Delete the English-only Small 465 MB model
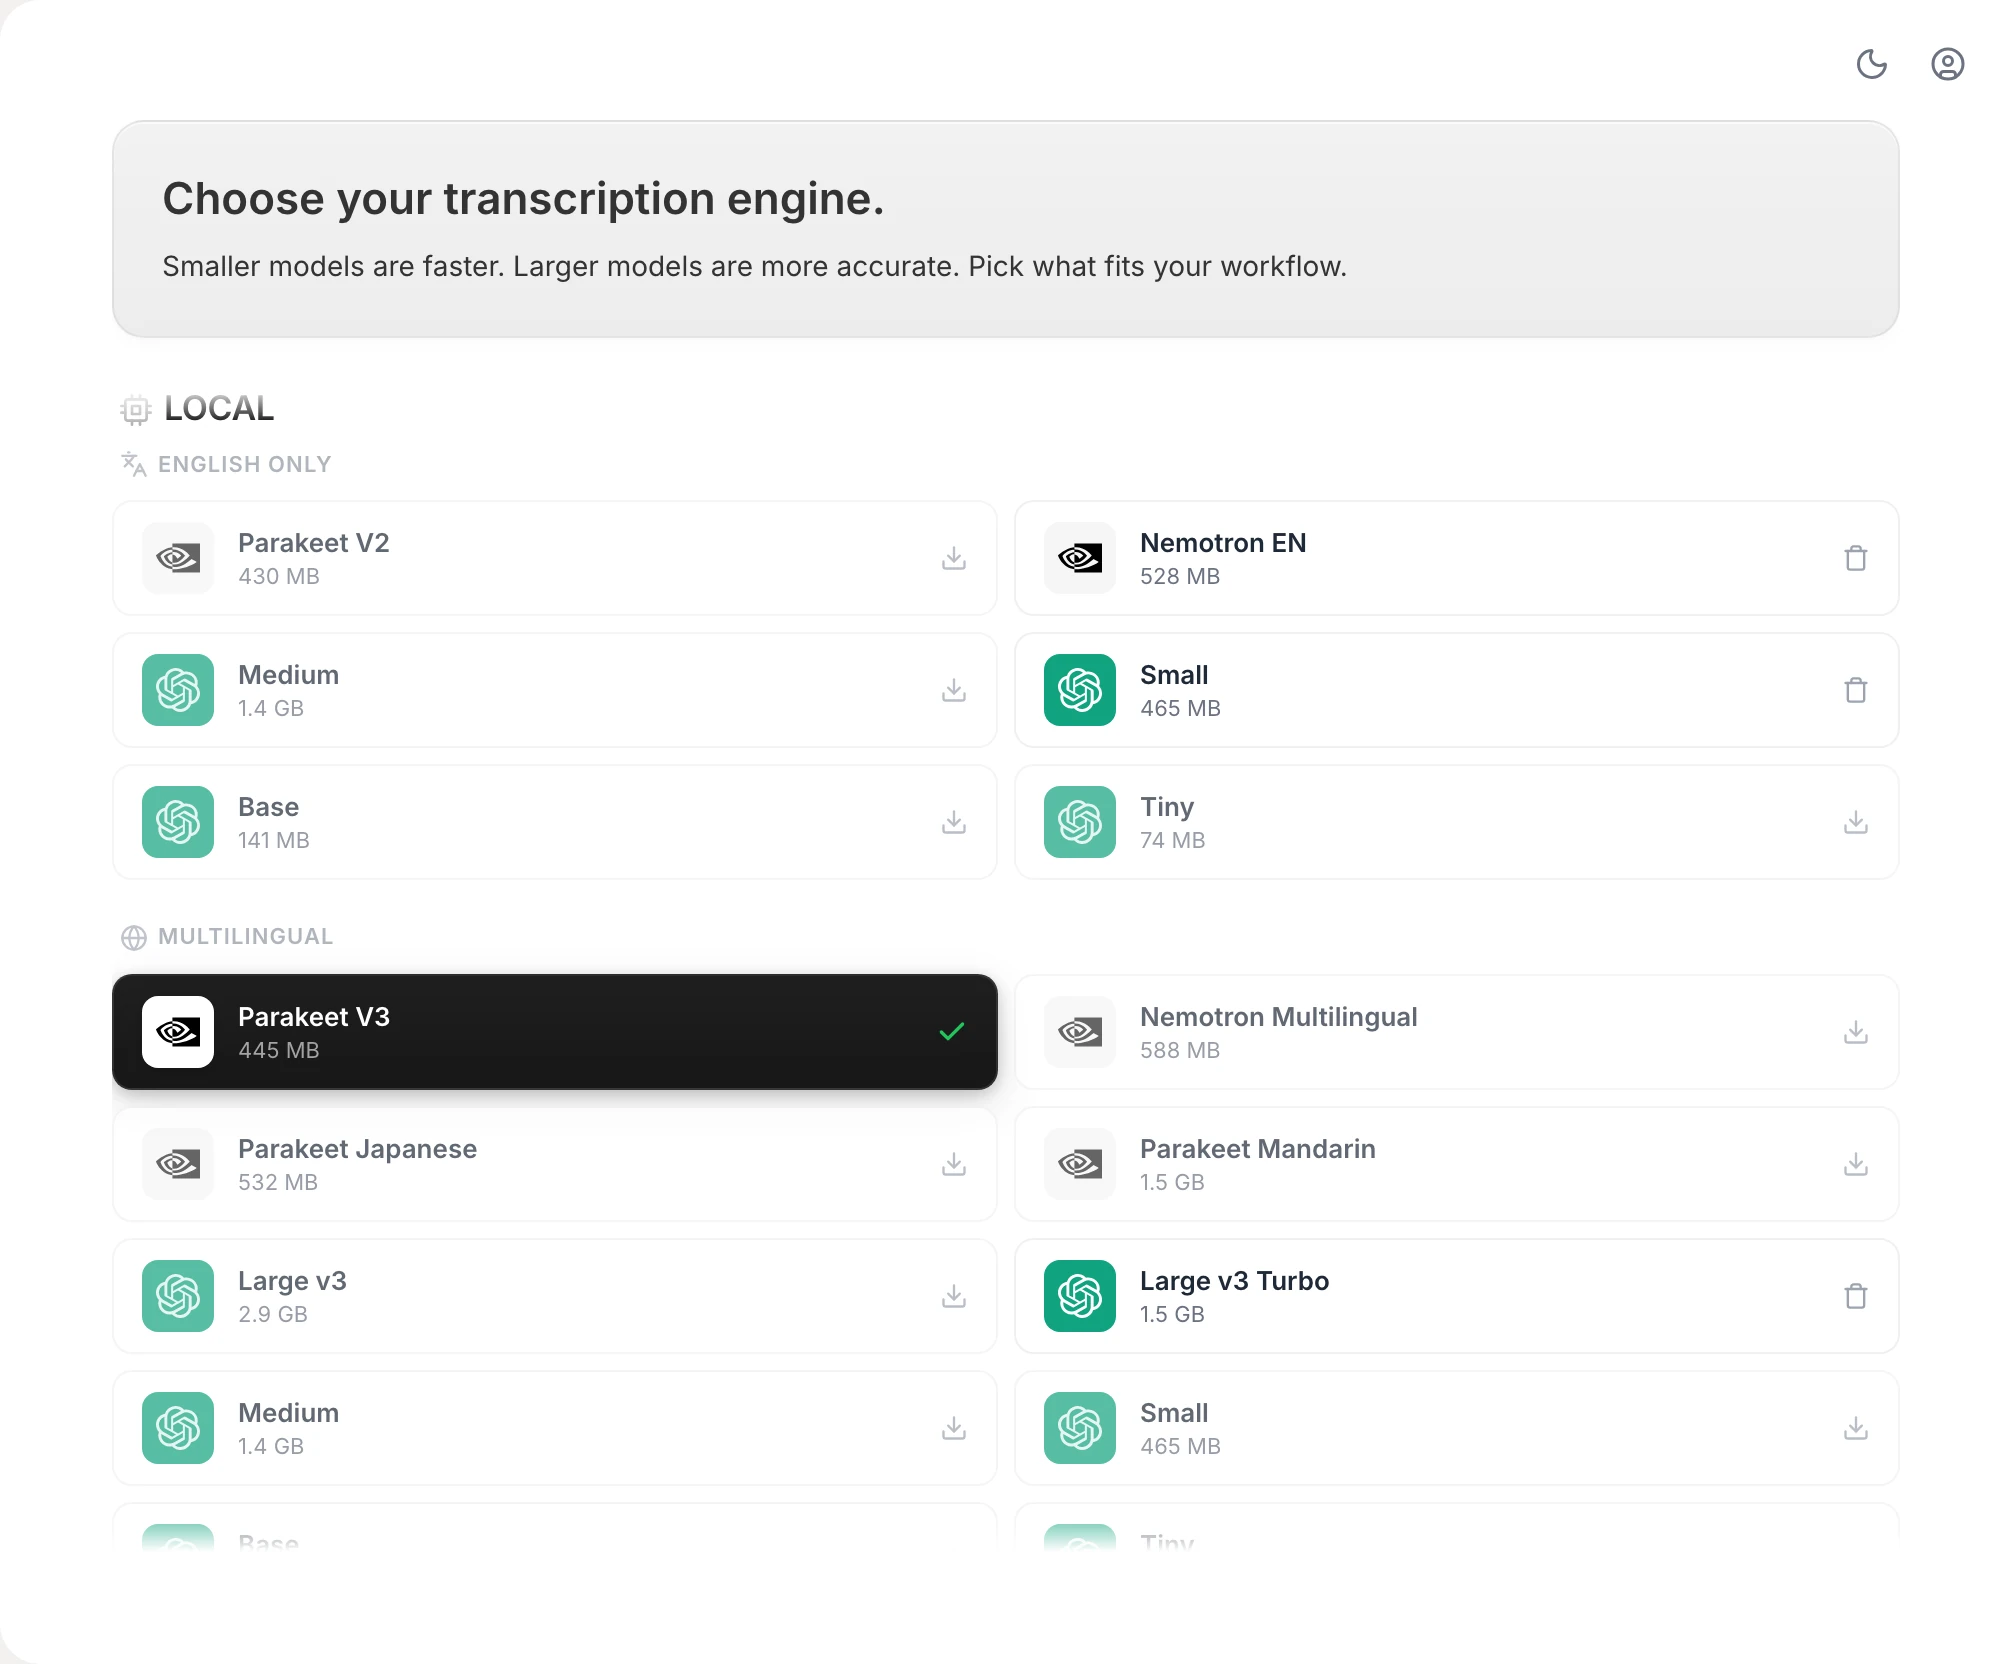This screenshot has width=2012, height=1664. (x=1856, y=690)
